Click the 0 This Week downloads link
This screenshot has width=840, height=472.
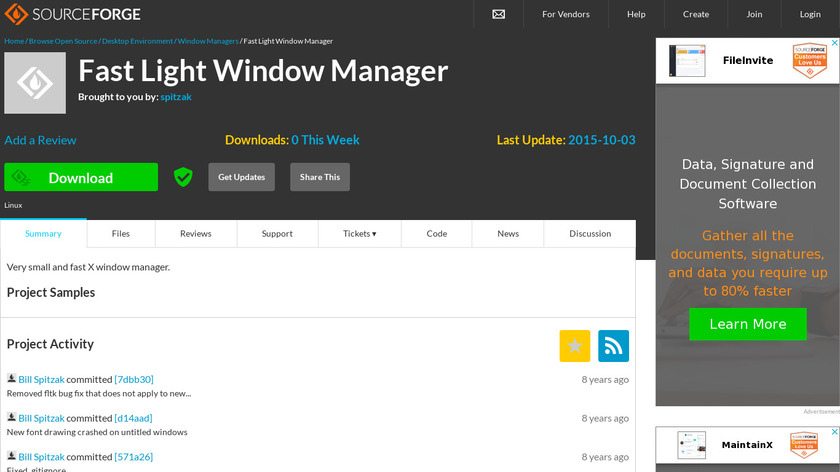(x=325, y=140)
